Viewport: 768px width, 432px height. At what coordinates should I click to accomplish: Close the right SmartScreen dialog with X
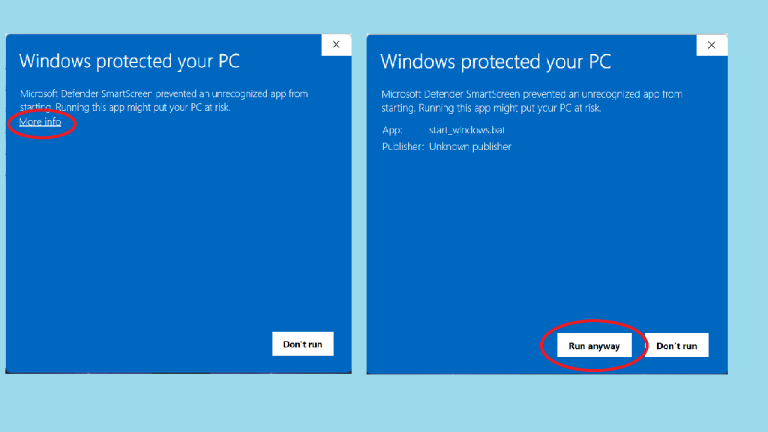[712, 45]
